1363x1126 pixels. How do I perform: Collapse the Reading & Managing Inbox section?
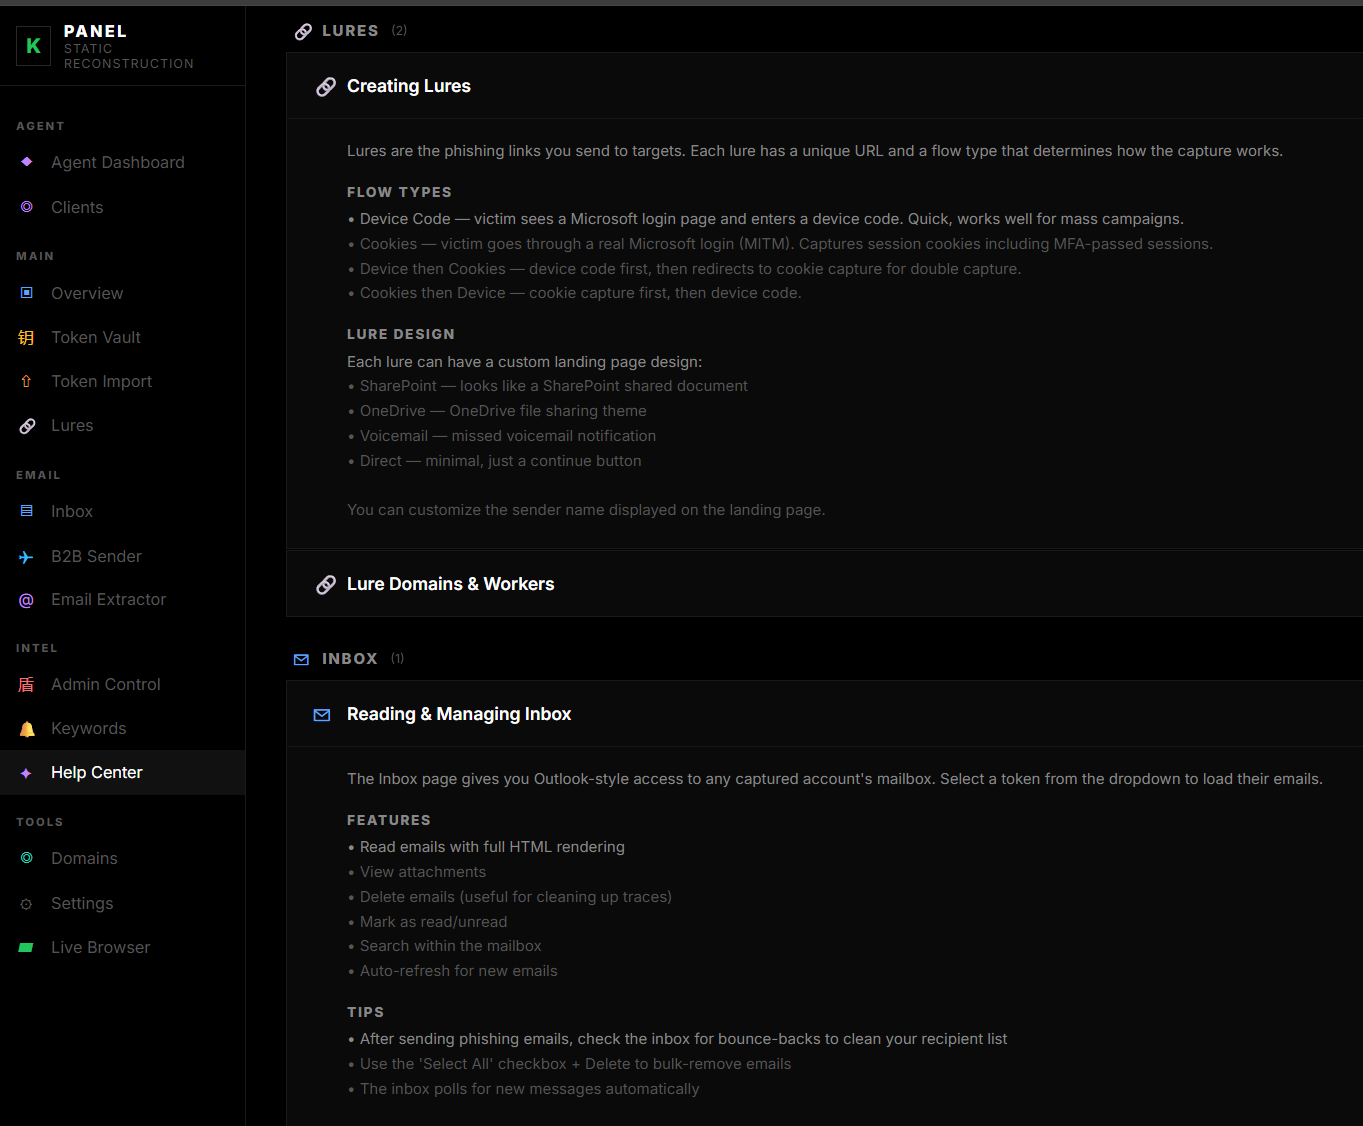pos(824,714)
